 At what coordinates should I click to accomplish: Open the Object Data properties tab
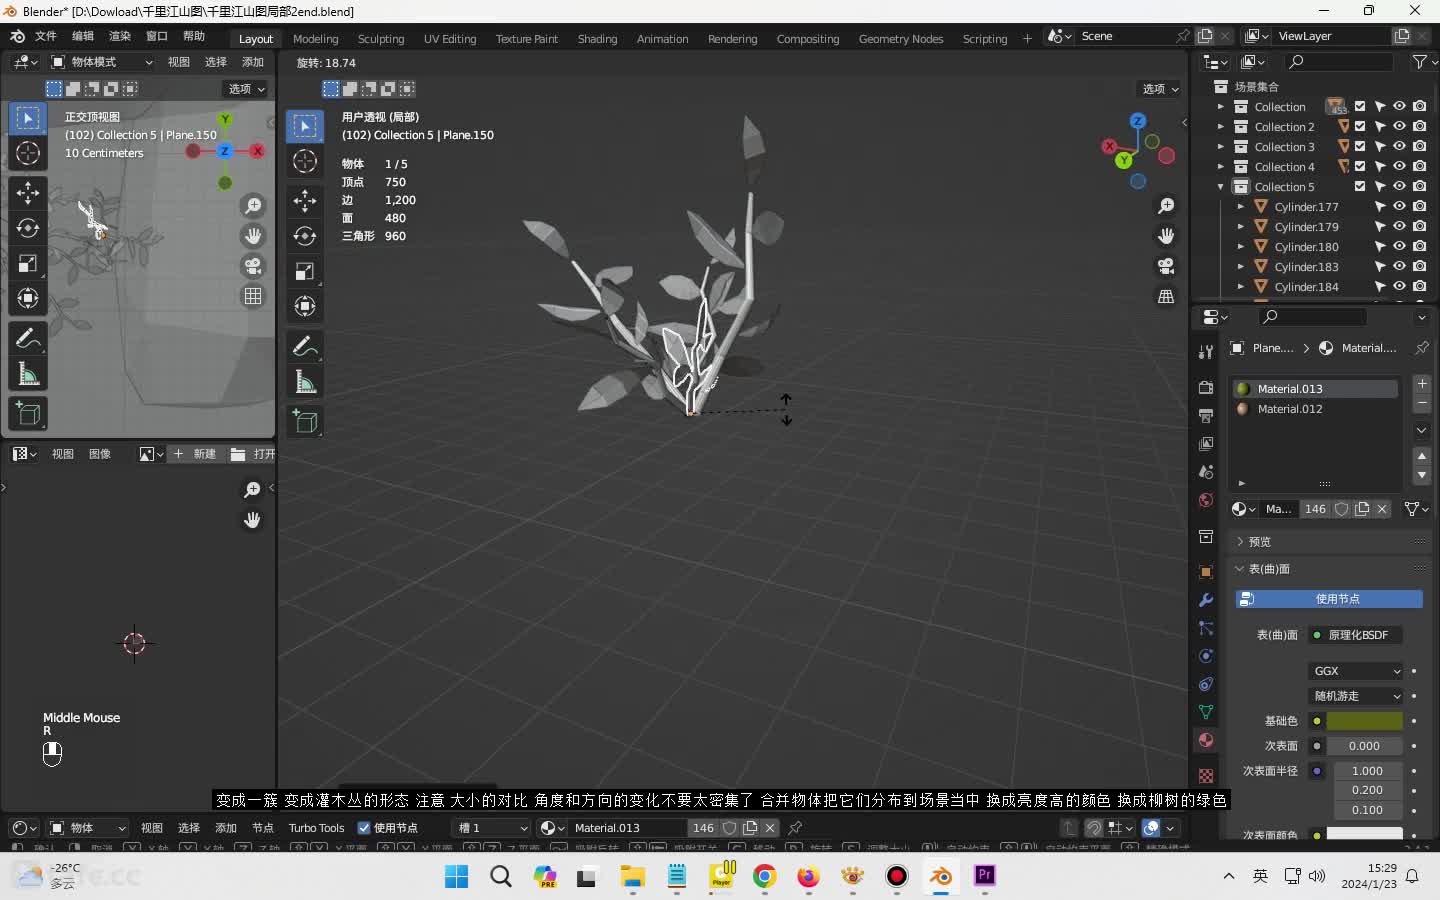coord(1206,712)
